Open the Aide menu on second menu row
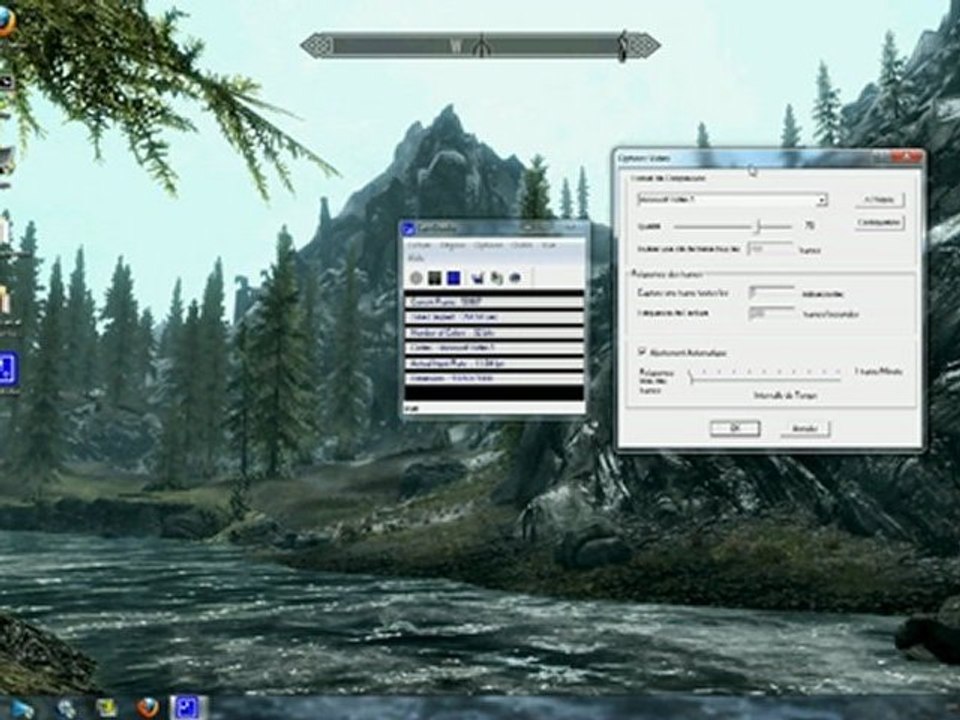This screenshot has height=720, width=960. click(416, 258)
